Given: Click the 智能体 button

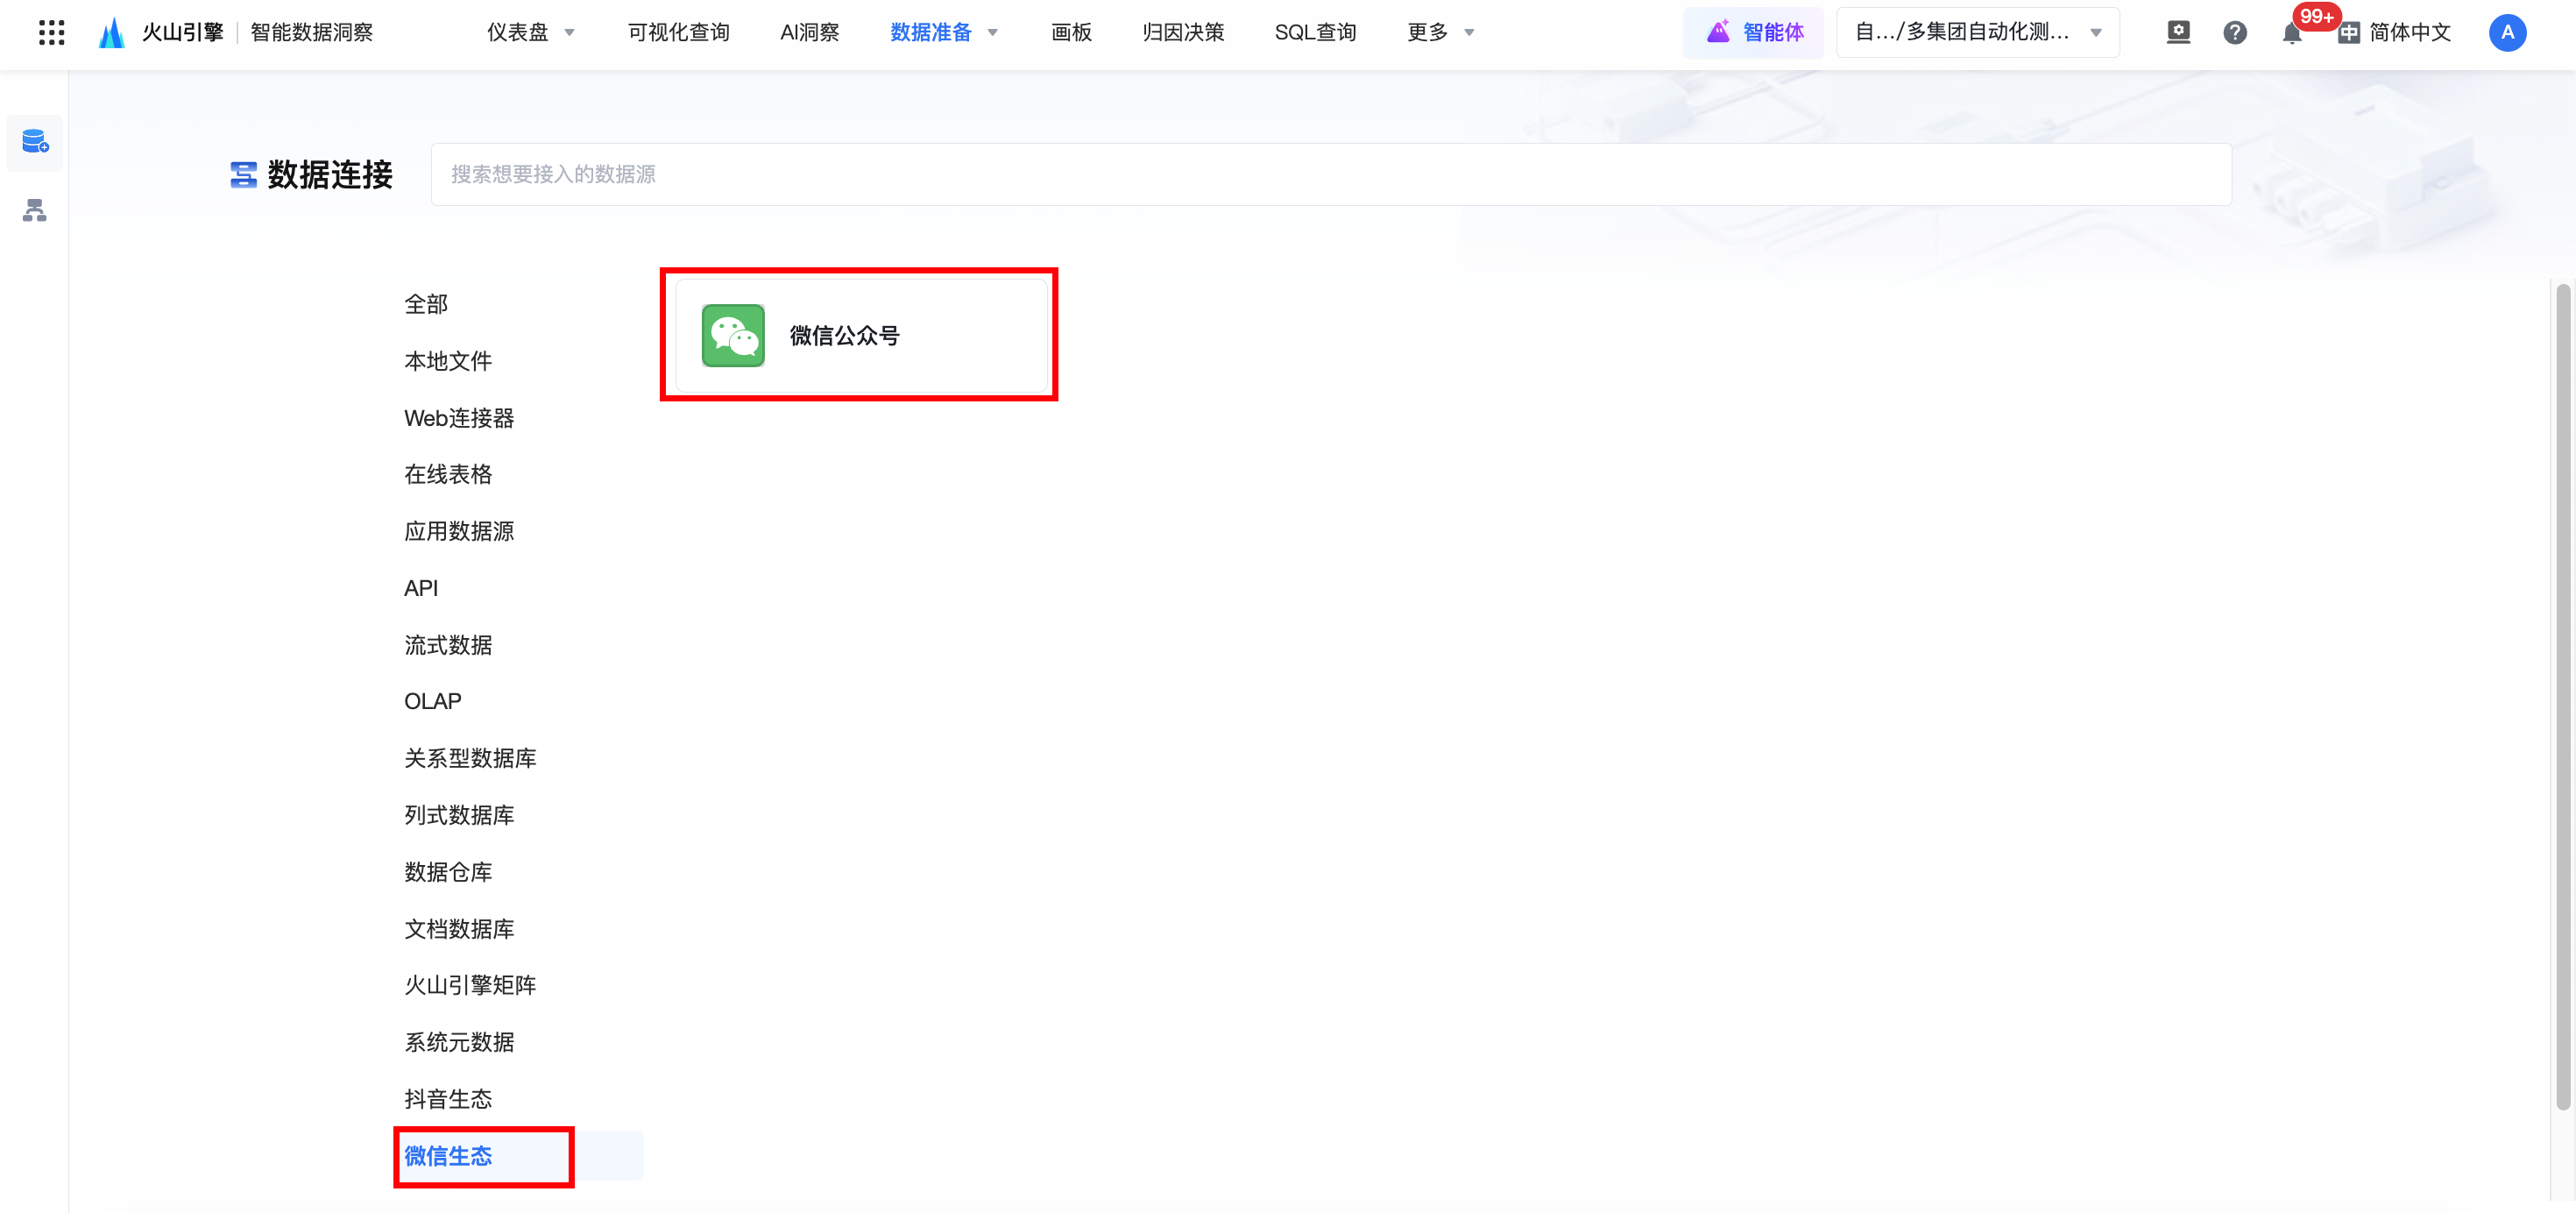Looking at the screenshot, I should [1753, 33].
